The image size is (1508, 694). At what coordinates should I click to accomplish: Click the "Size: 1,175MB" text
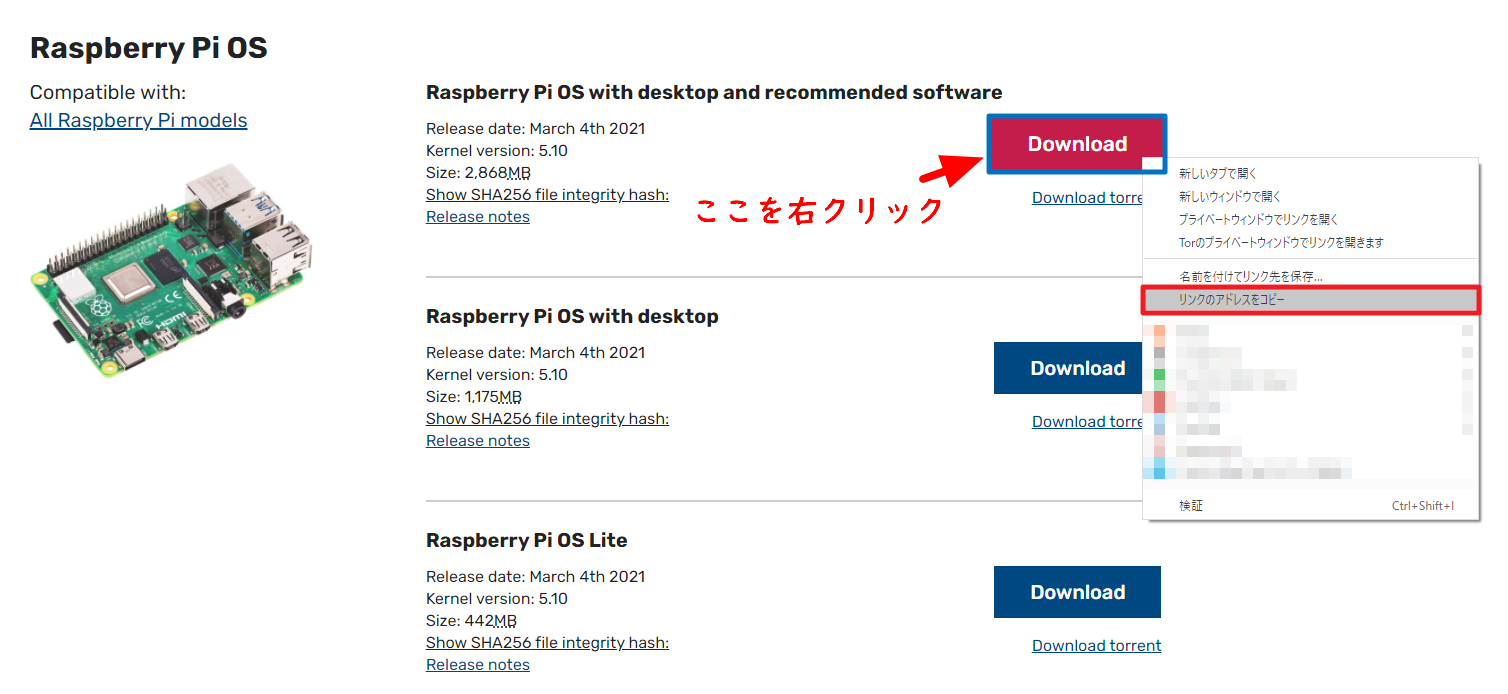(x=474, y=397)
